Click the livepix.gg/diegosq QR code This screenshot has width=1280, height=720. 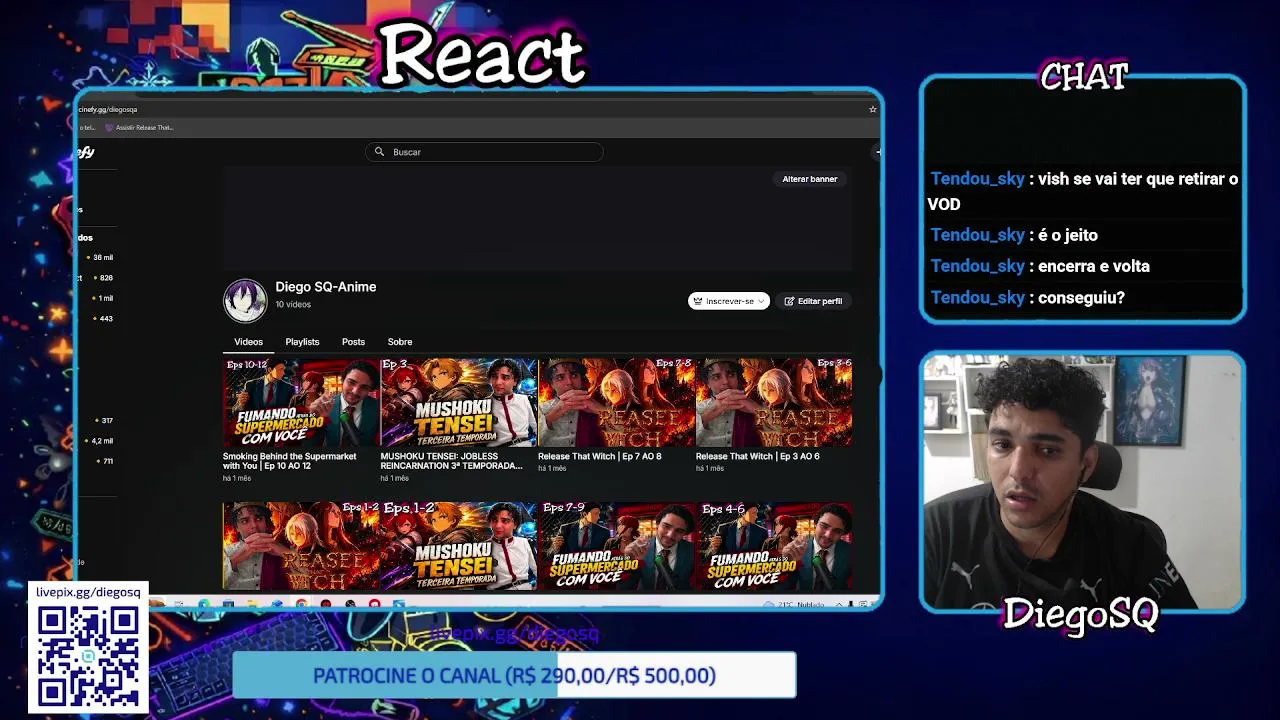point(88,656)
